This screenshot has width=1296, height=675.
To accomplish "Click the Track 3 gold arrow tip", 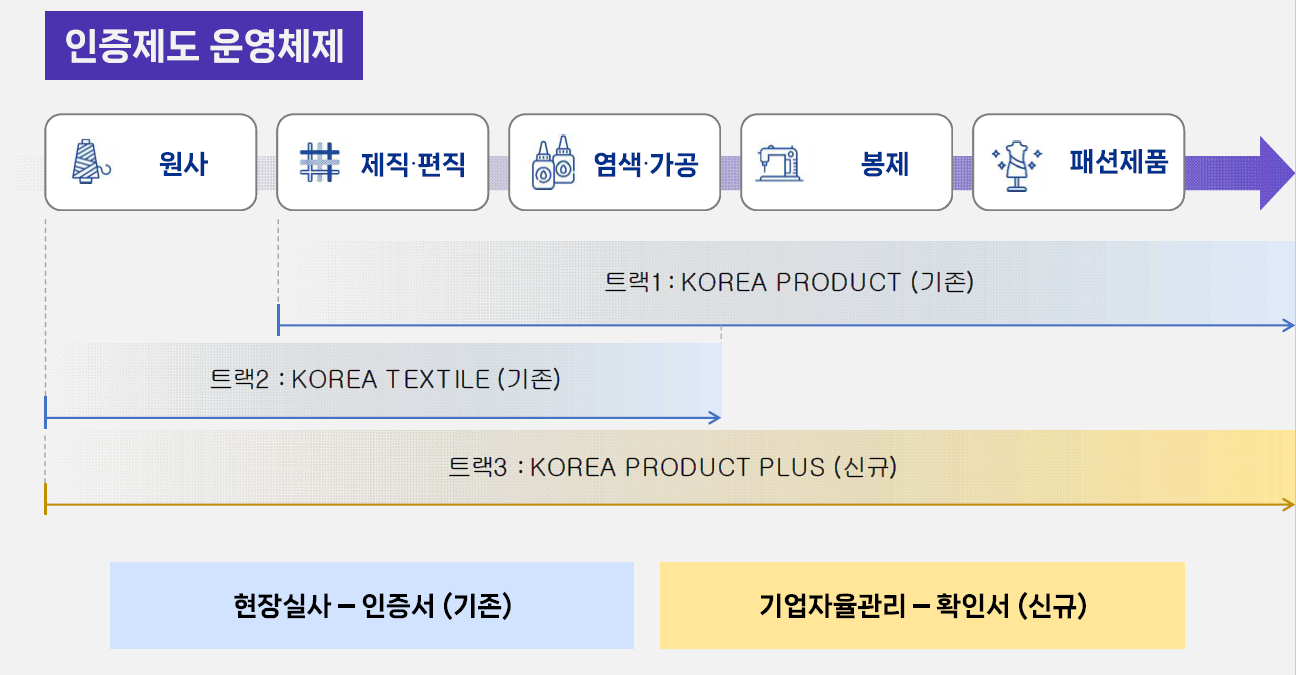I will (x=1289, y=505).
